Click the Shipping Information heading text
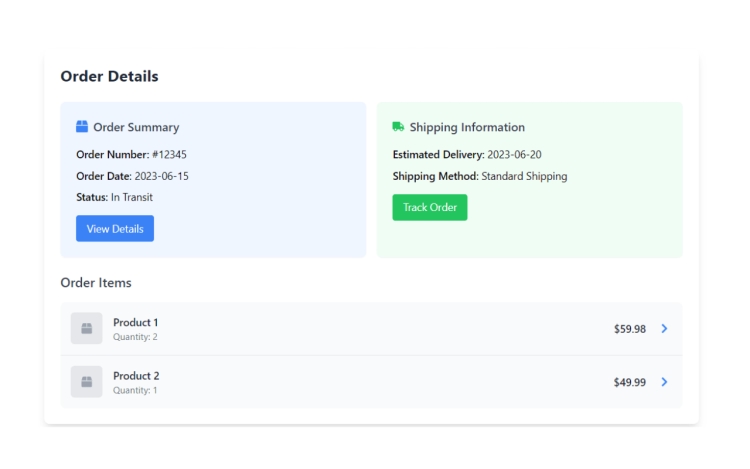750x469 pixels. [467, 127]
